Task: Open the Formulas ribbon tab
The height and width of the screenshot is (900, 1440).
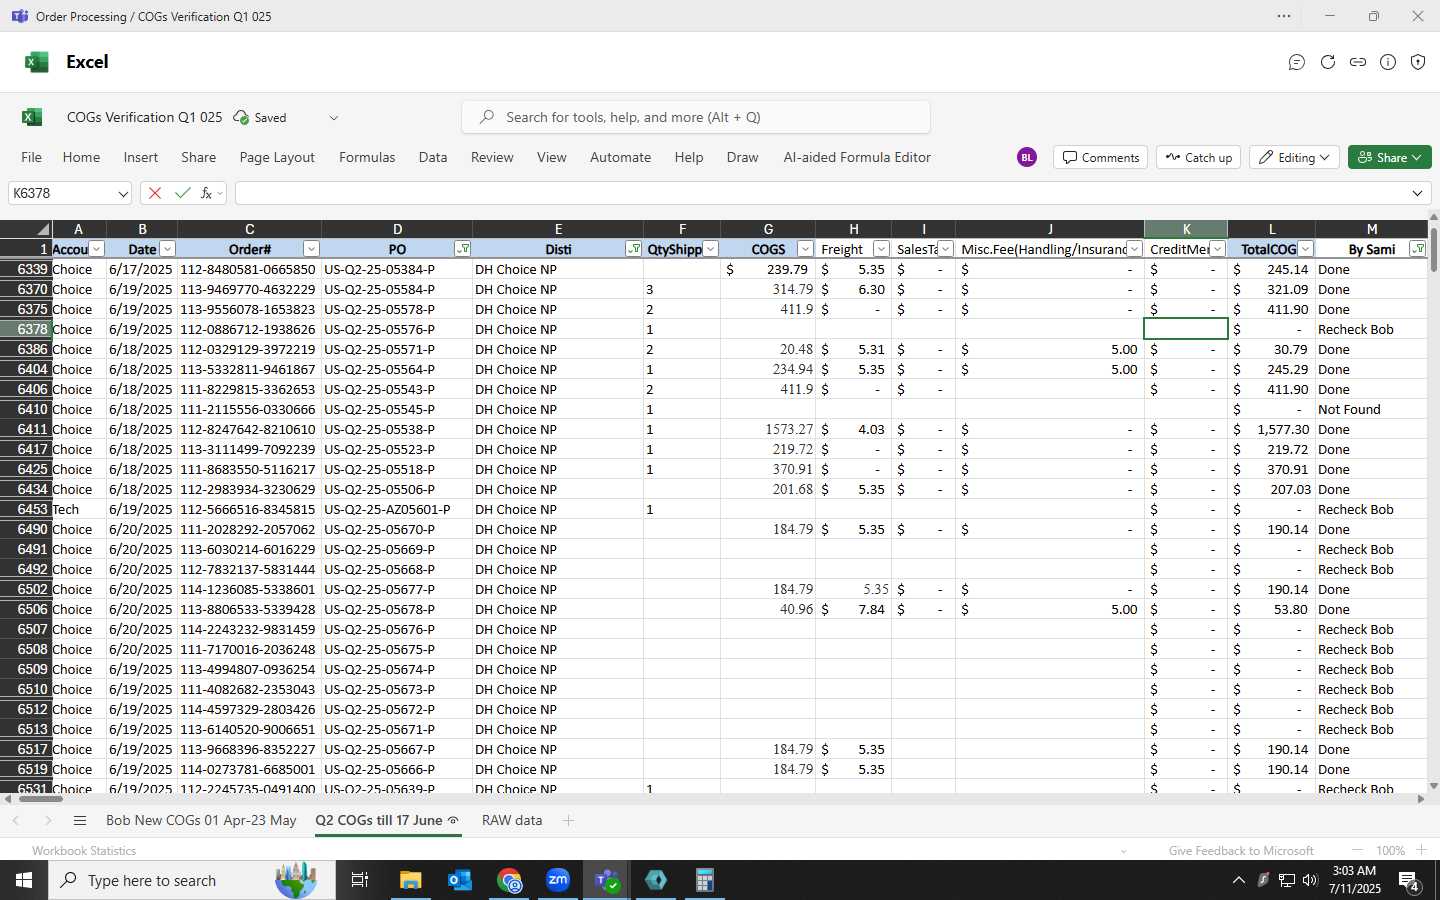Action: point(367,157)
